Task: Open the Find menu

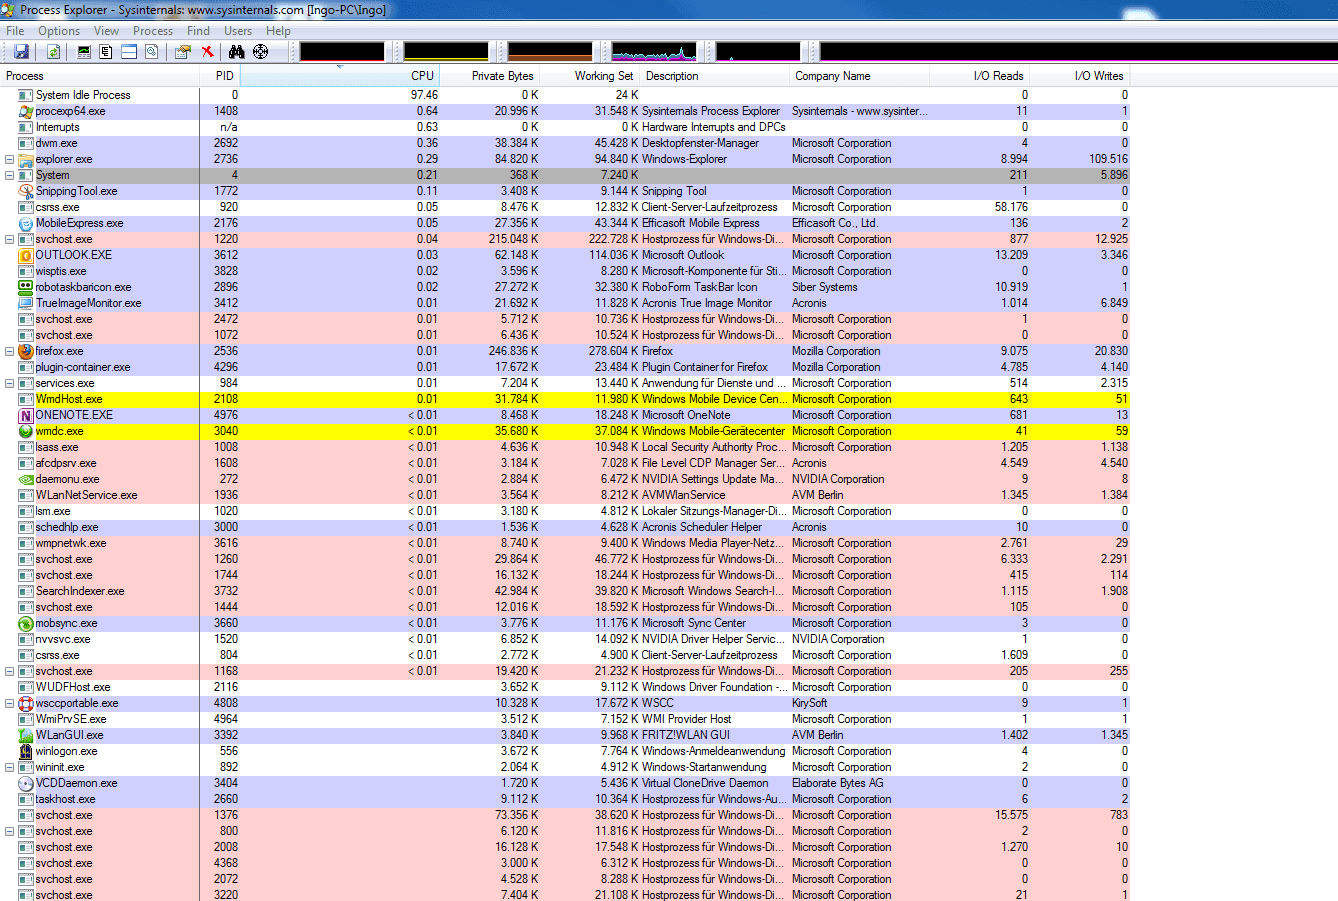Action: (x=198, y=31)
